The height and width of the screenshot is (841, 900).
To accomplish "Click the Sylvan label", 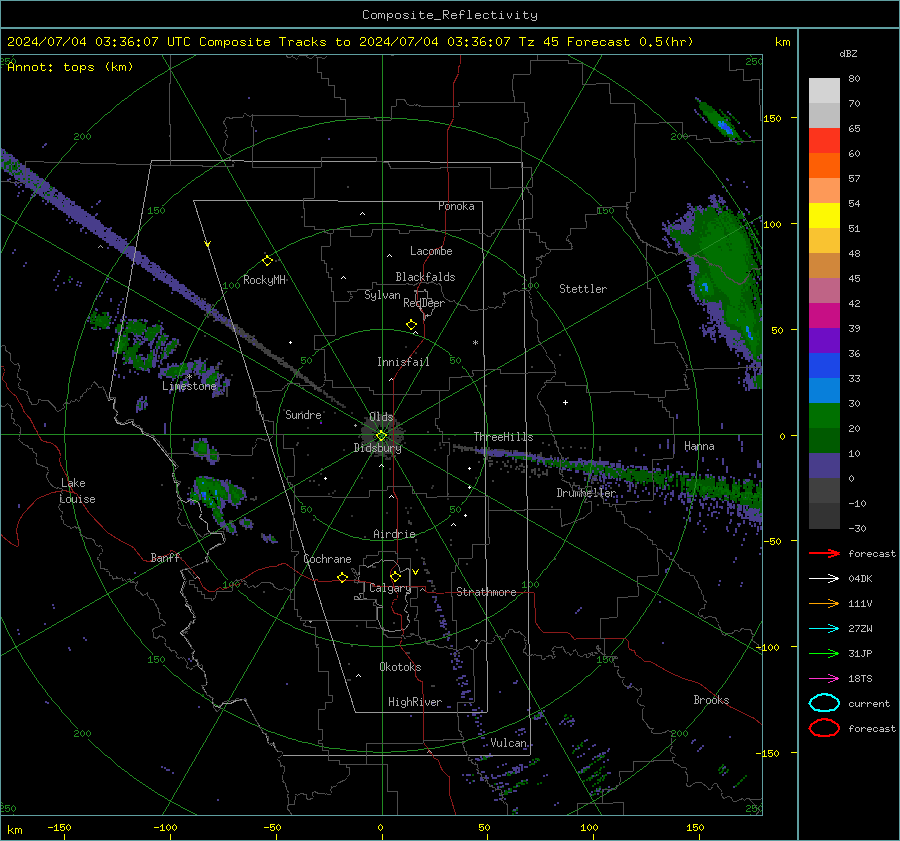I will point(382,295).
